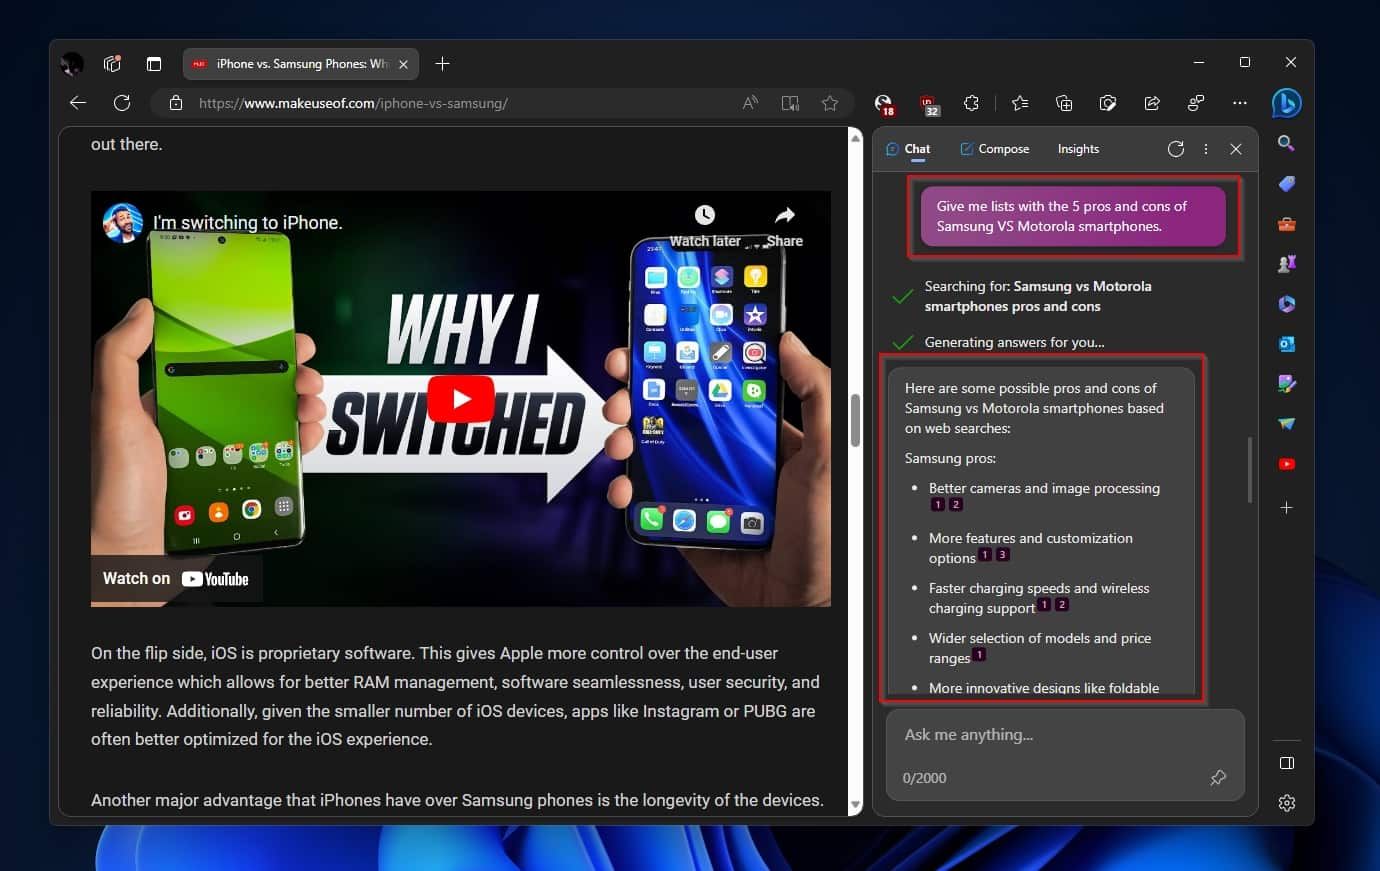Viewport: 1380px width, 871px height.
Task: Open Outlook icon in sidebar
Action: point(1287,344)
